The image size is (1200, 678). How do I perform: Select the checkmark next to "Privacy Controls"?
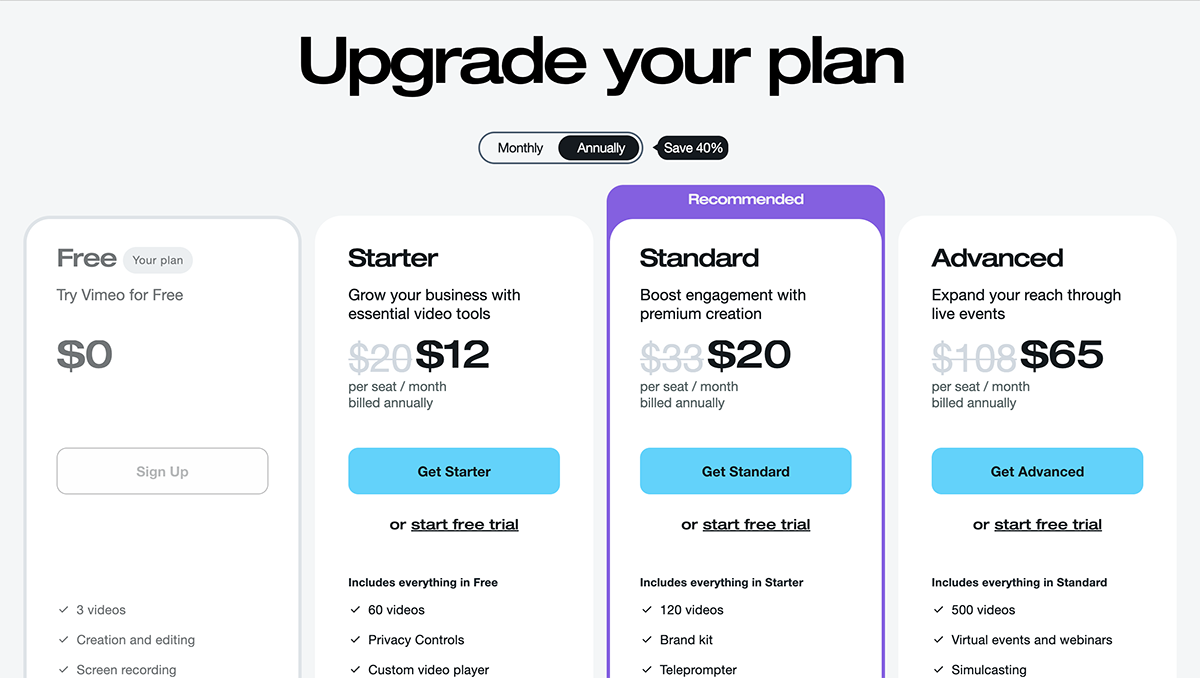coord(354,640)
